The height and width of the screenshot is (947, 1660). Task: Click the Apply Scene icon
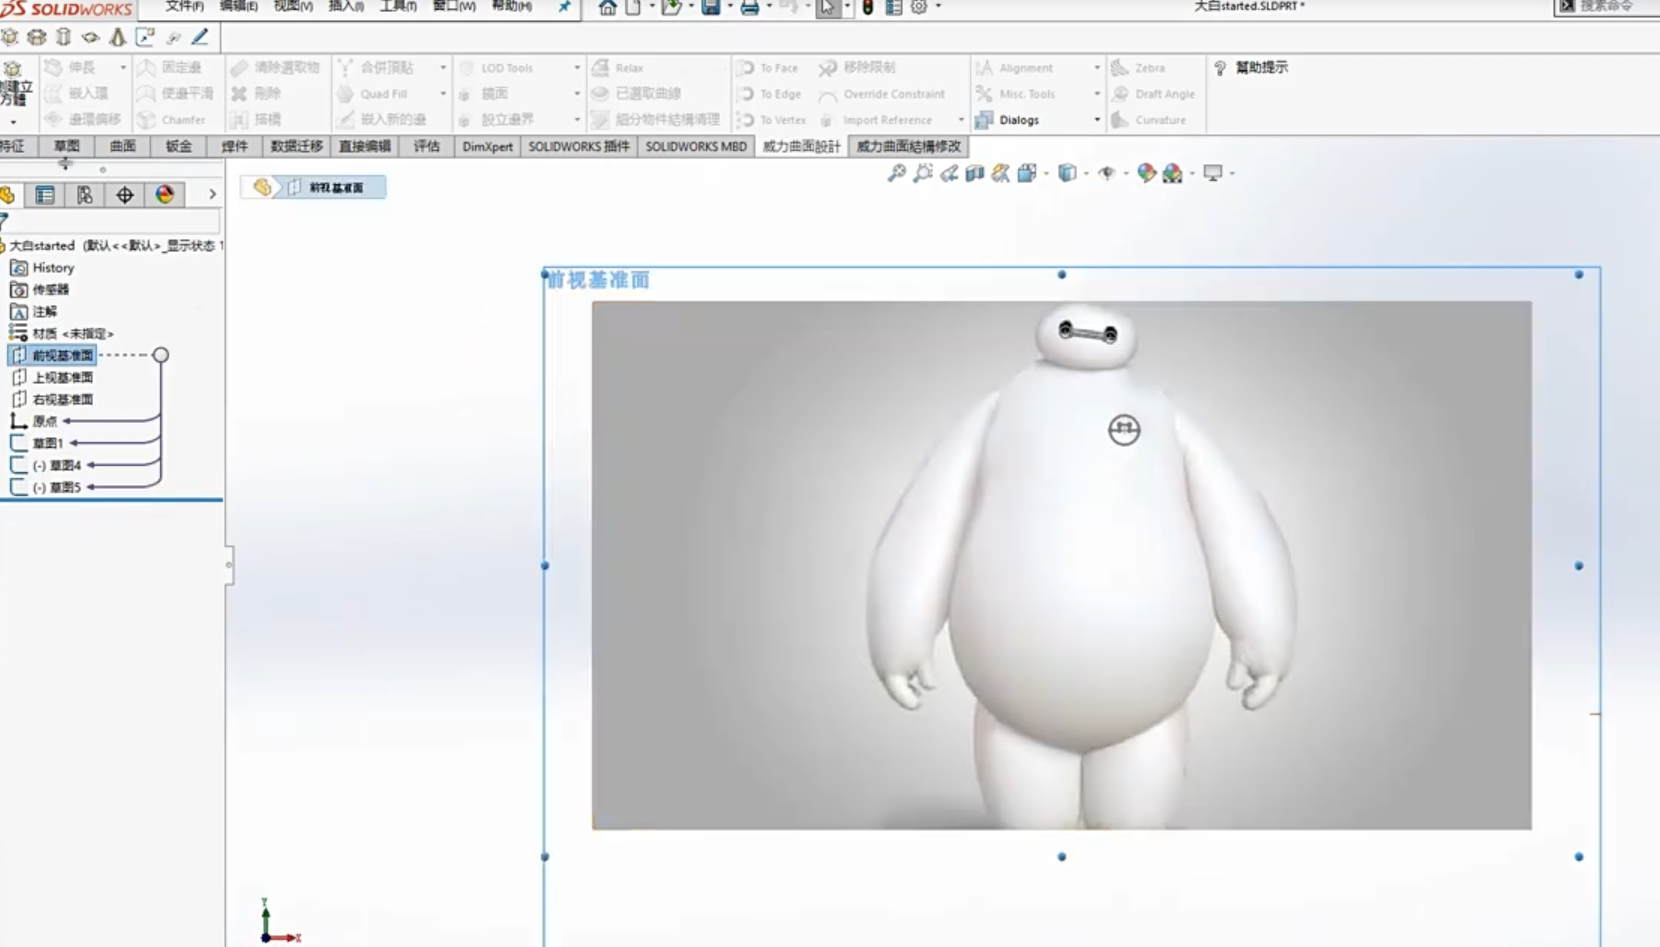pyautogui.click(x=1172, y=173)
